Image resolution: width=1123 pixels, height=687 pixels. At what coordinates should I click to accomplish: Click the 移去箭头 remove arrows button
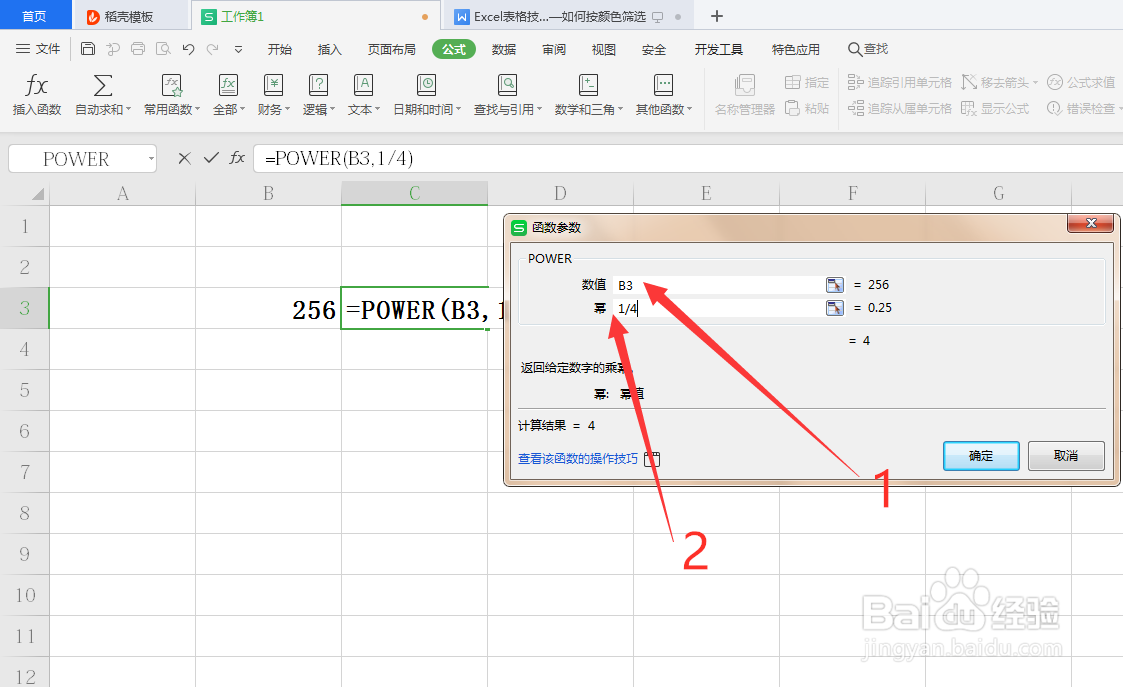tap(999, 82)
